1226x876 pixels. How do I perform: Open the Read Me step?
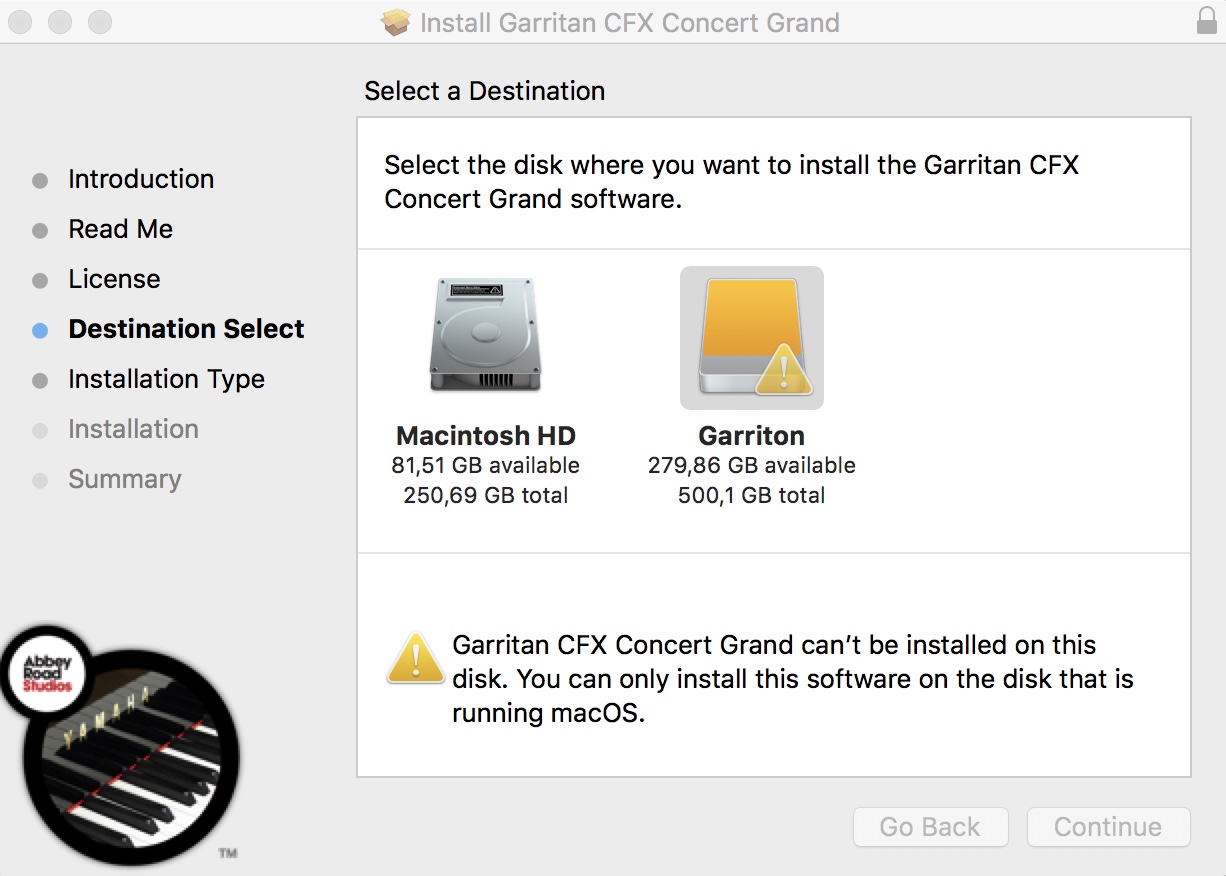120,229
